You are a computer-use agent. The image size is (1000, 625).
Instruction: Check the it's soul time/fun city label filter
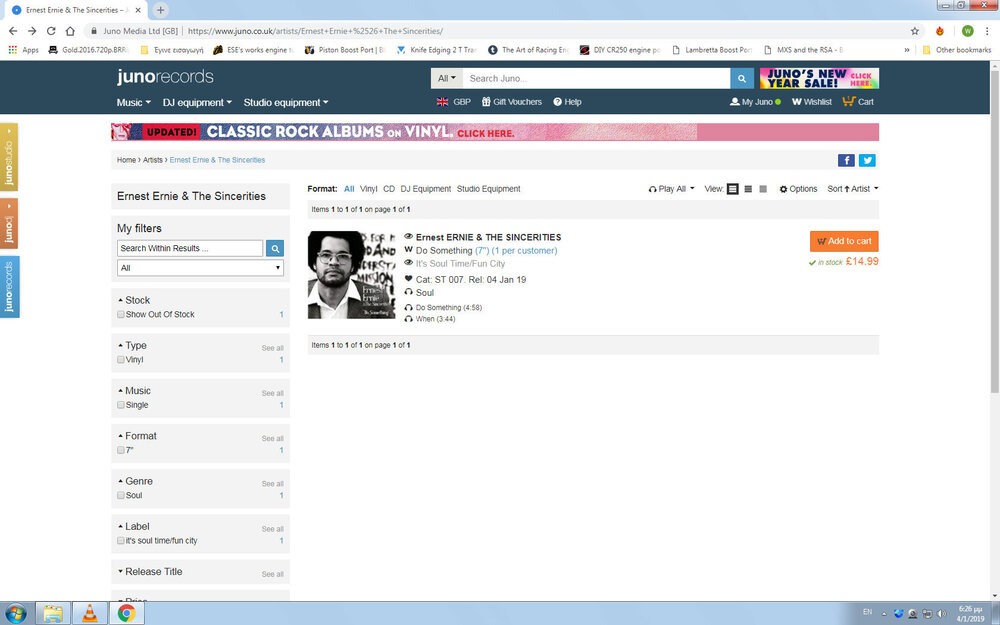click(121, 541)
